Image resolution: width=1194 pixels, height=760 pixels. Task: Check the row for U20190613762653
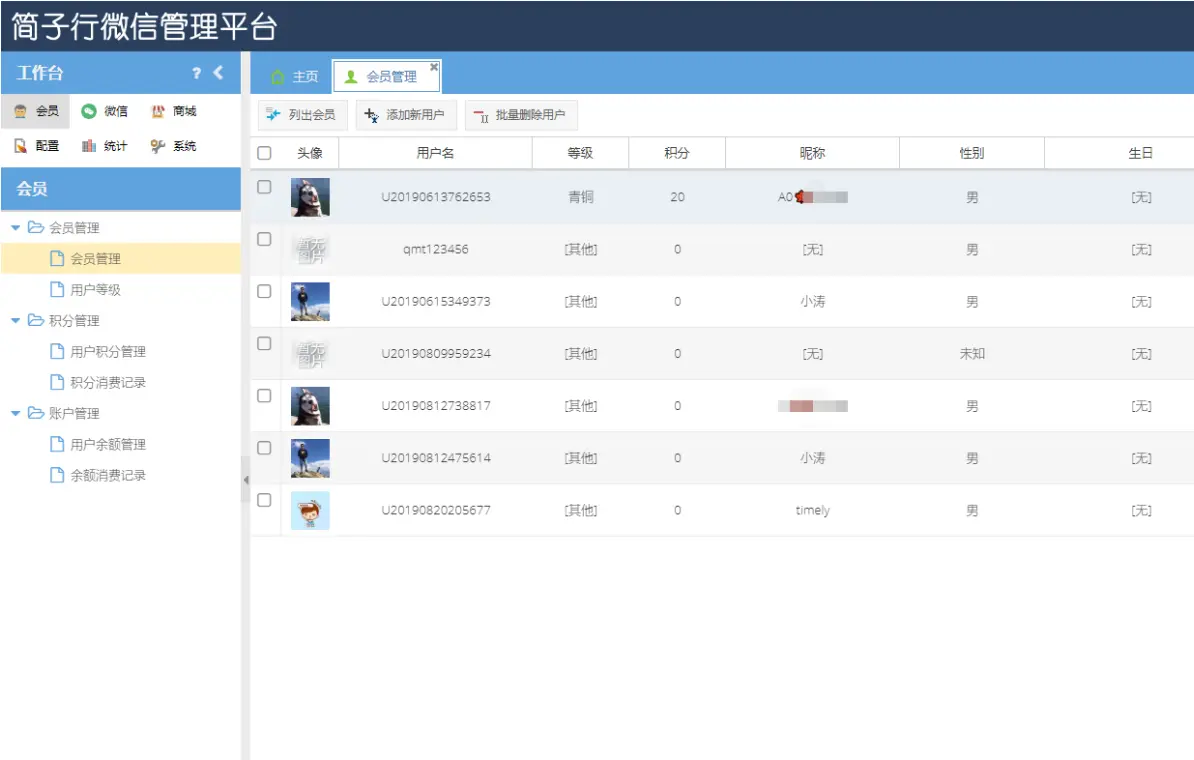tap(264, 187)
